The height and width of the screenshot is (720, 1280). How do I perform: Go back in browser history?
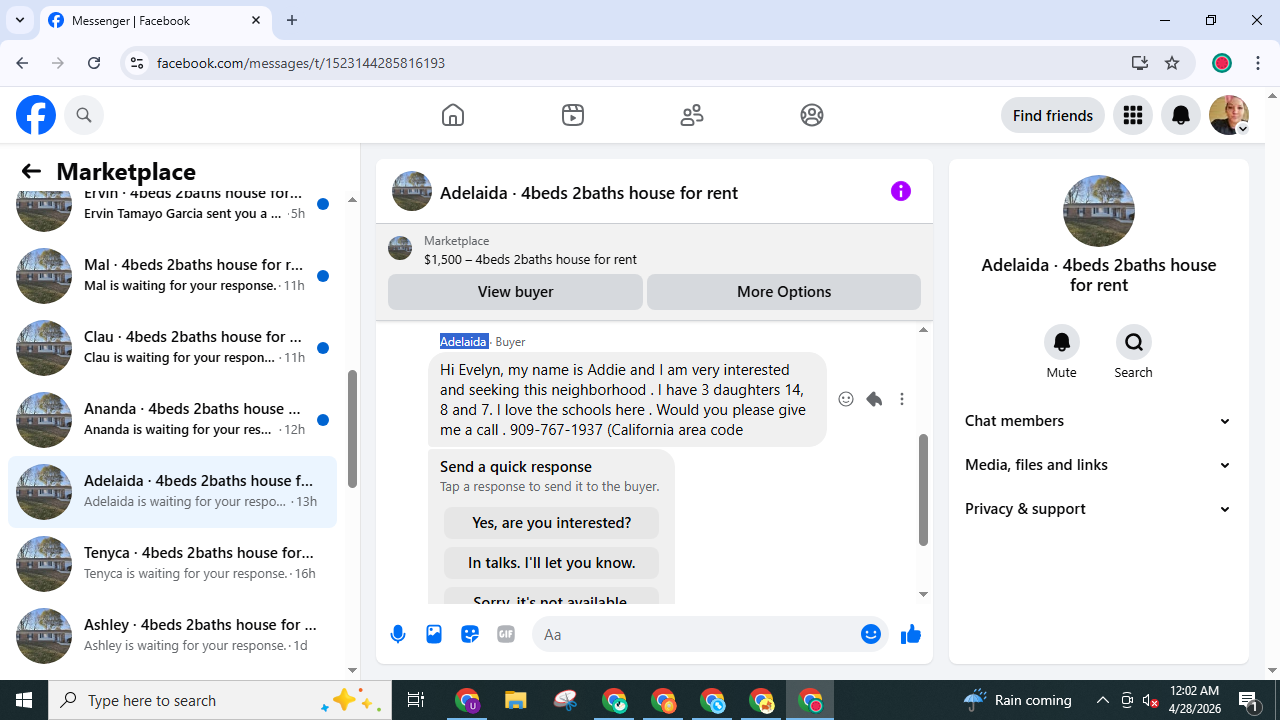tap(22, 63)
